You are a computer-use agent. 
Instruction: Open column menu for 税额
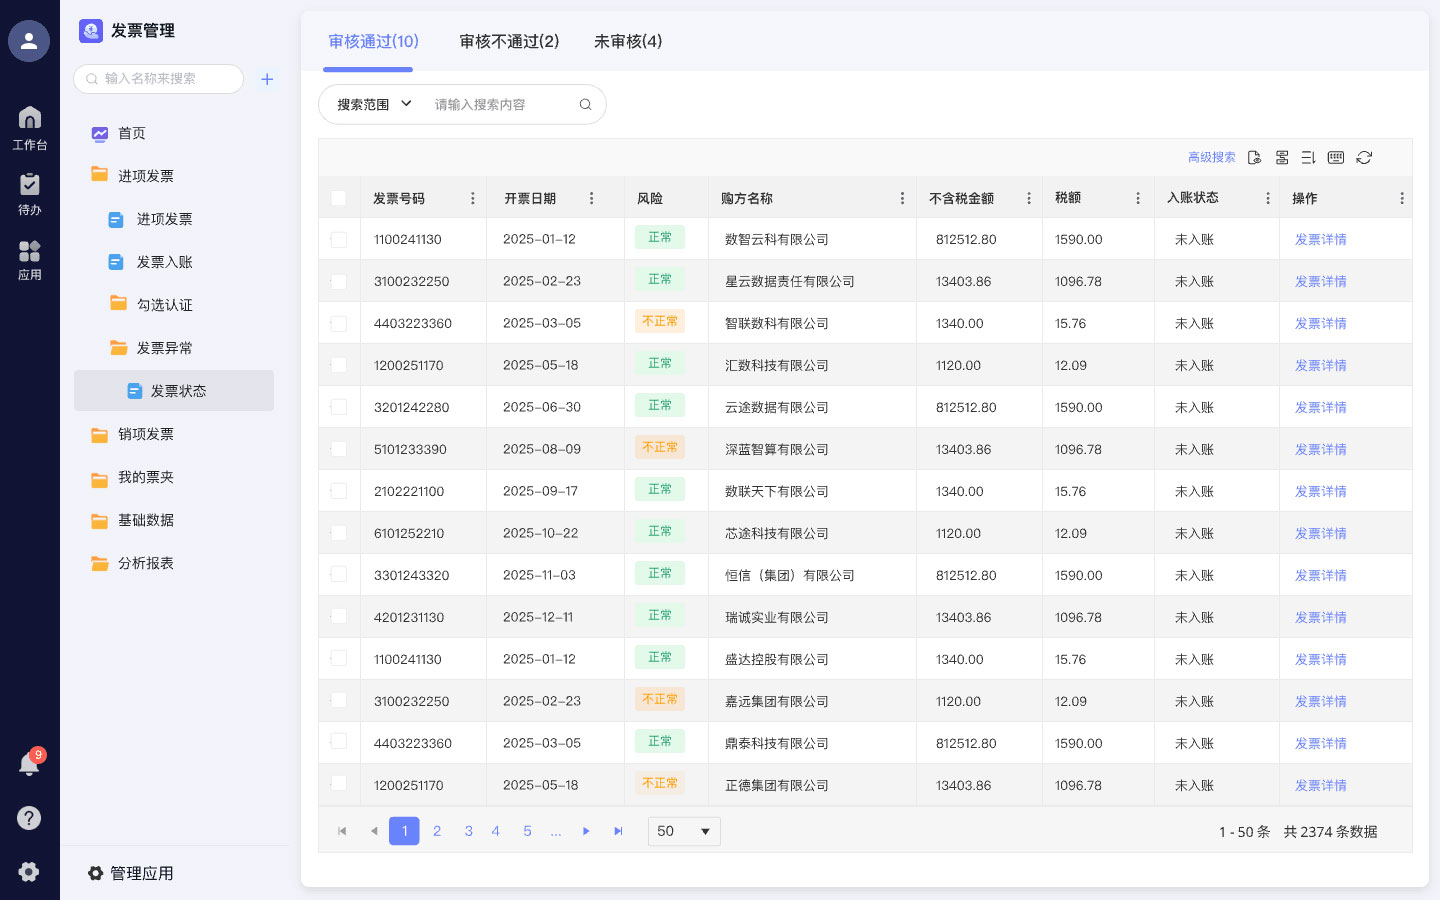(x=1138, y=198)
